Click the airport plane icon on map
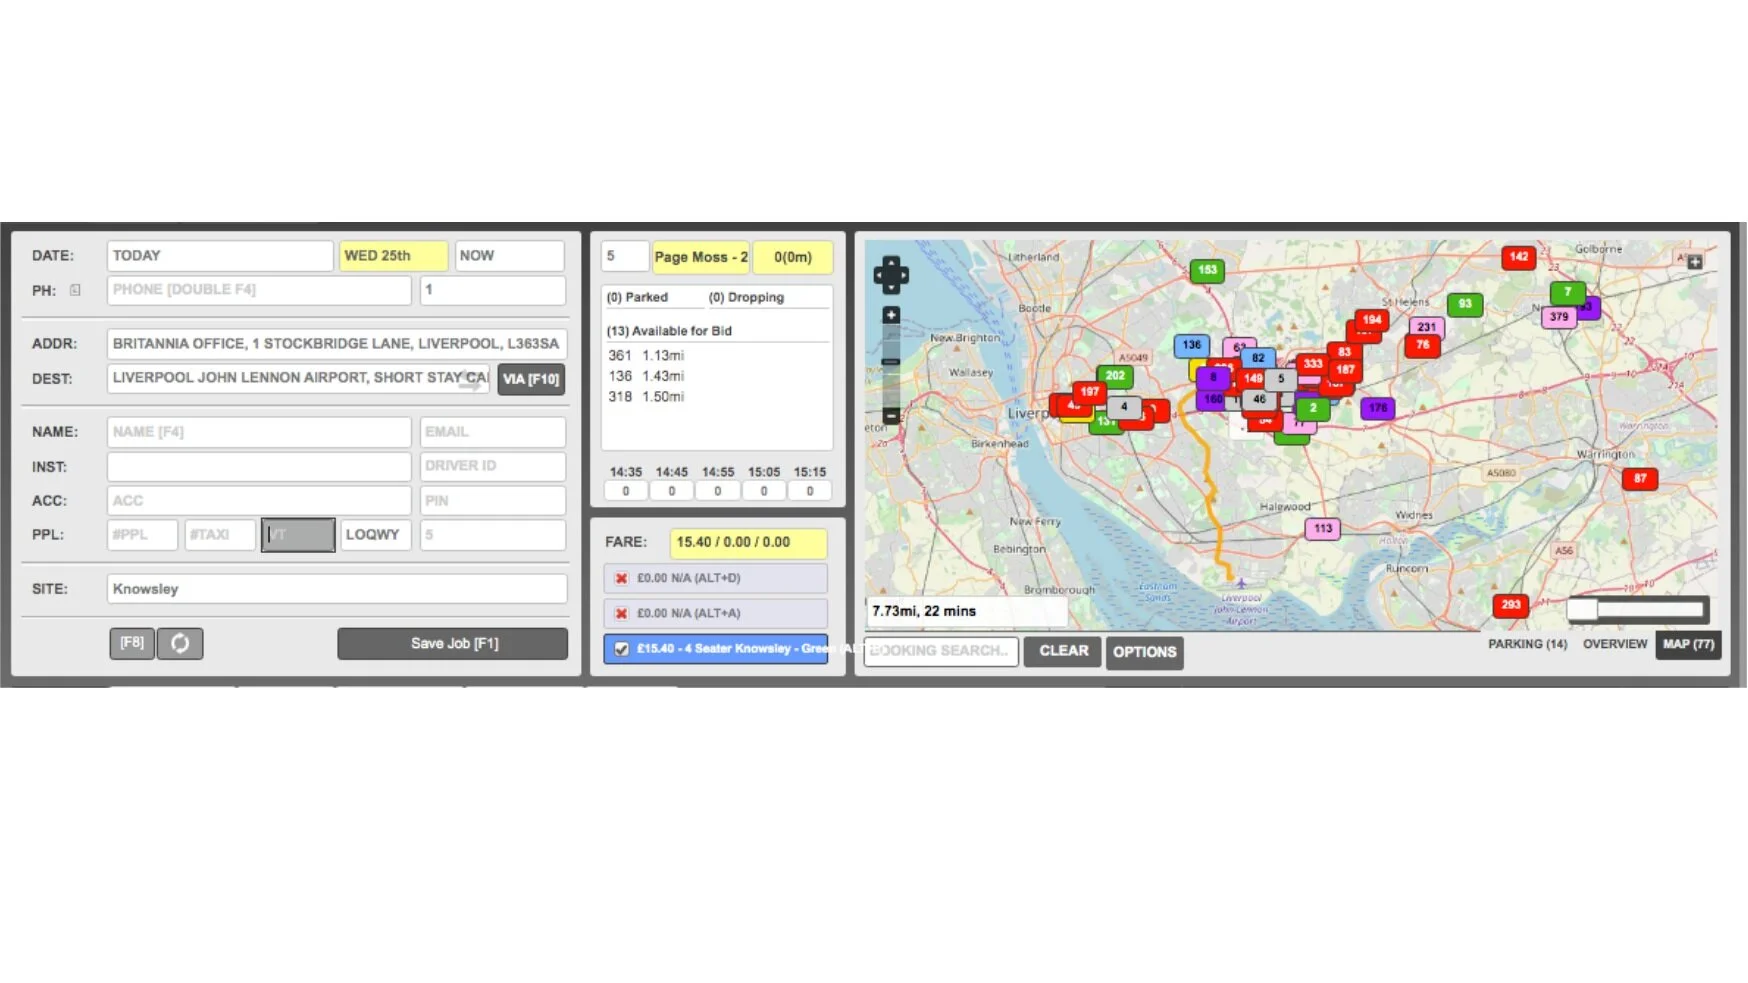1748x983 pixels. point(1241,583)
